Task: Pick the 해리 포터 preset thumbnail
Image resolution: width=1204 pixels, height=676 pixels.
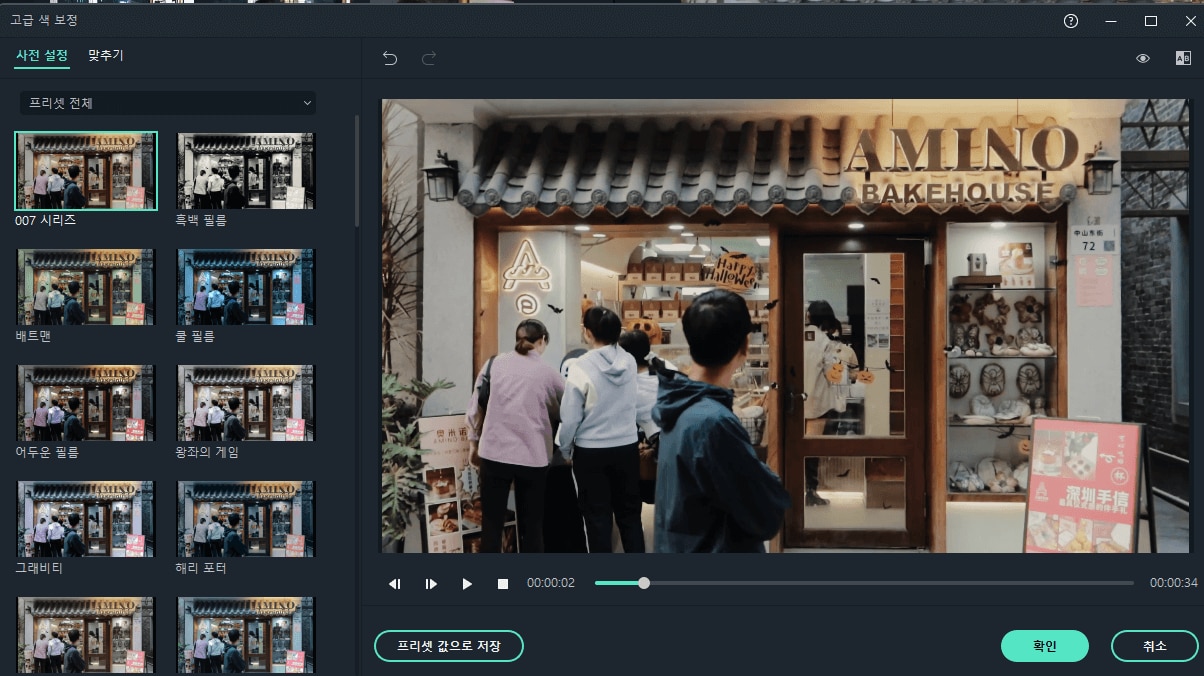Action: (x=245, y=519)
